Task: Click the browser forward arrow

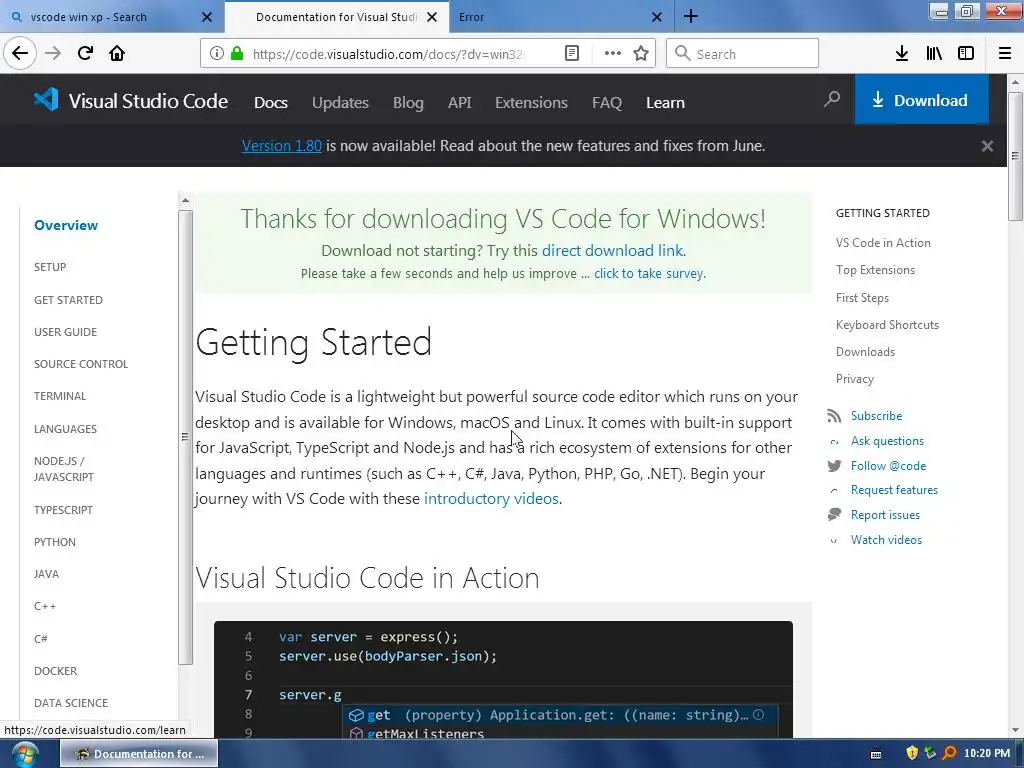Action: click(53, 53)
